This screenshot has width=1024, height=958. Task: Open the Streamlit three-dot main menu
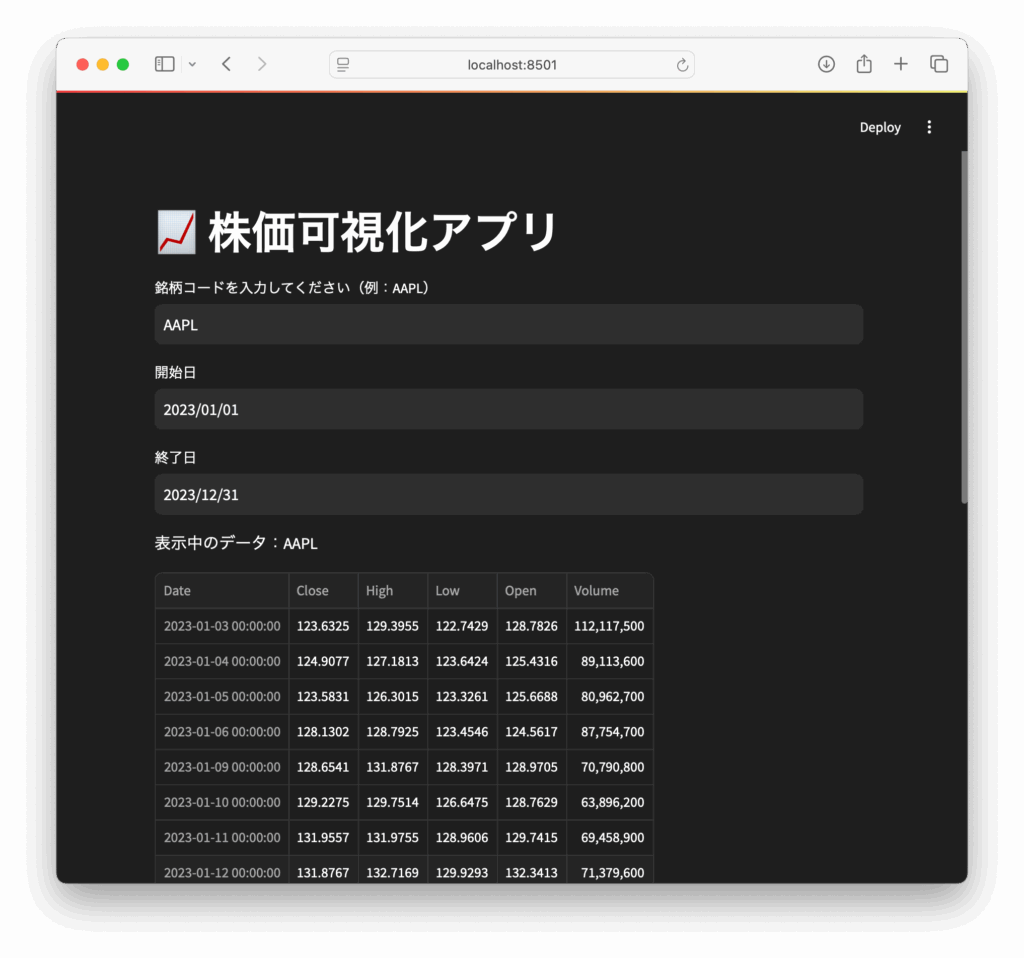point(929,127)
